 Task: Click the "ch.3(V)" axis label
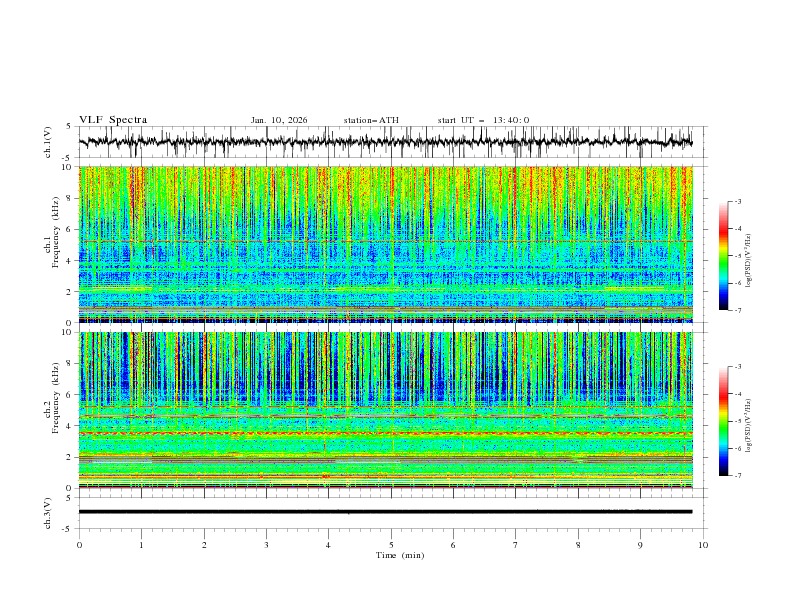[x=48, y=513]
